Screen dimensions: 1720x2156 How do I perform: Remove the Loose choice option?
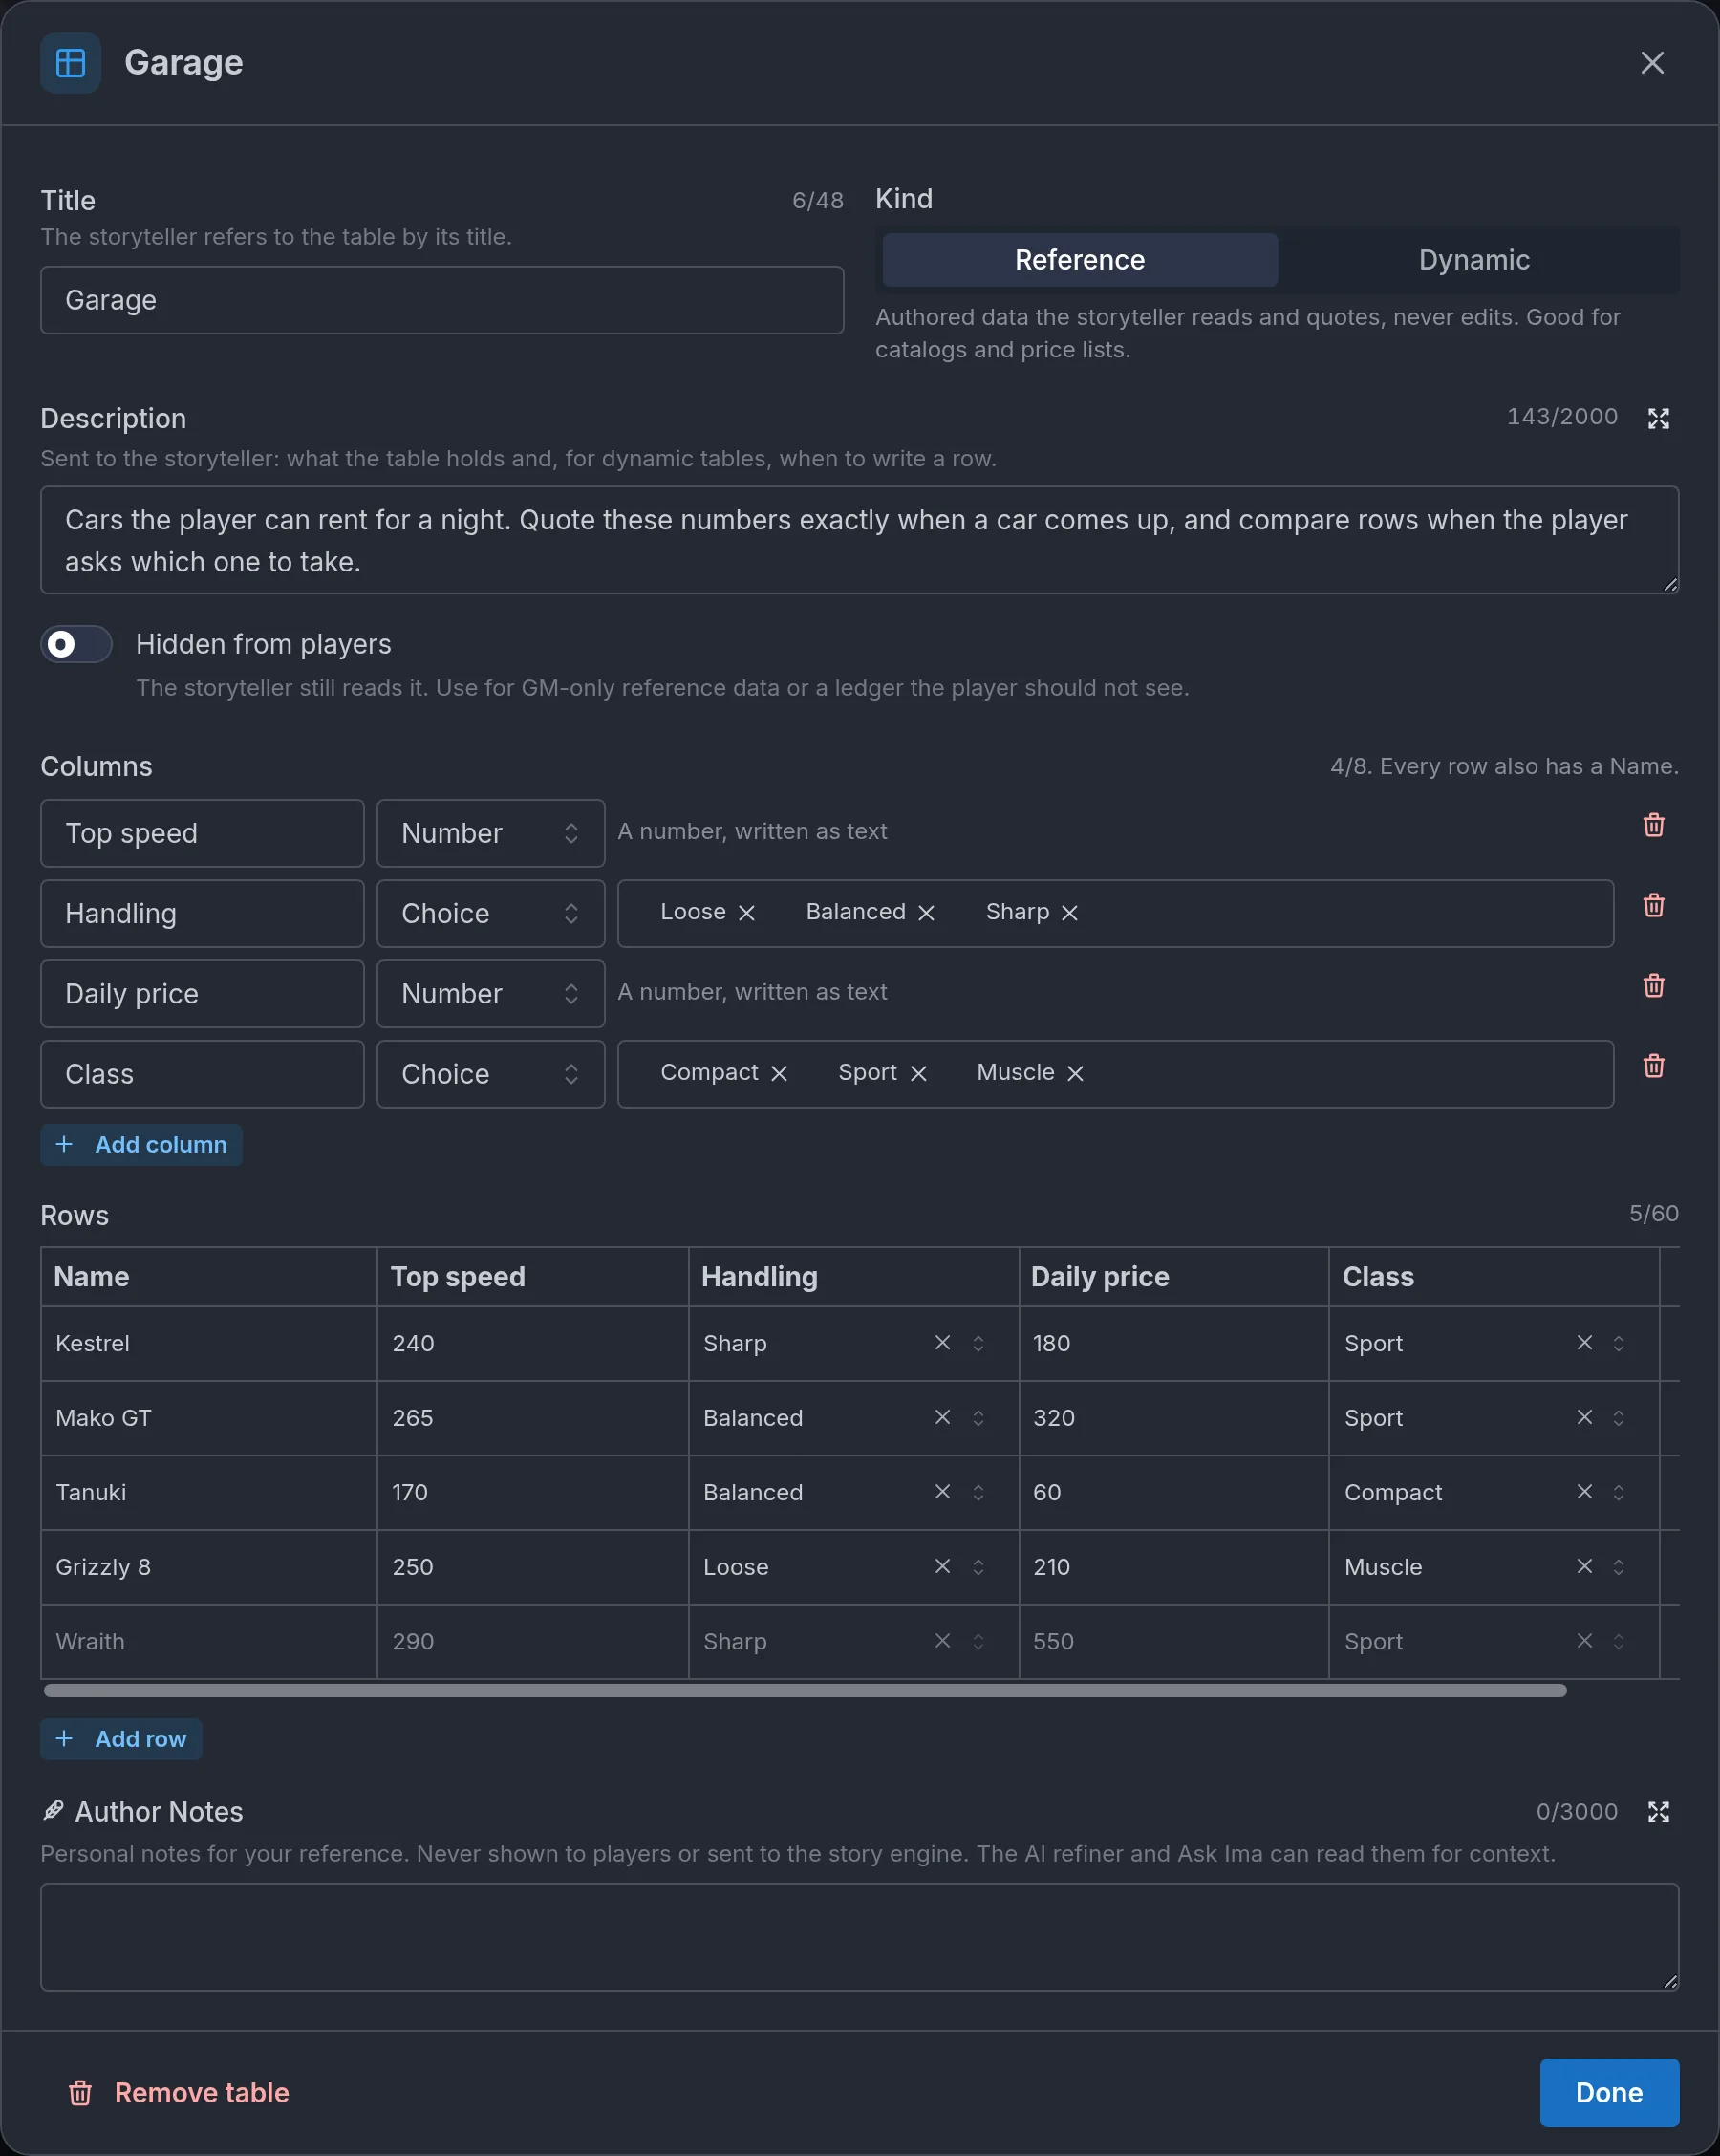(746, 913)
